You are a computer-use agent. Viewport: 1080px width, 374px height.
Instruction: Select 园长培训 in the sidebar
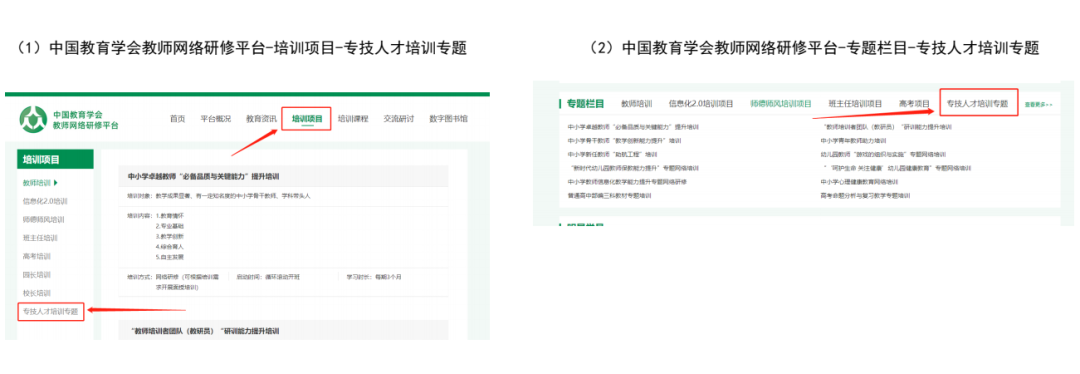tap(36, 275)
